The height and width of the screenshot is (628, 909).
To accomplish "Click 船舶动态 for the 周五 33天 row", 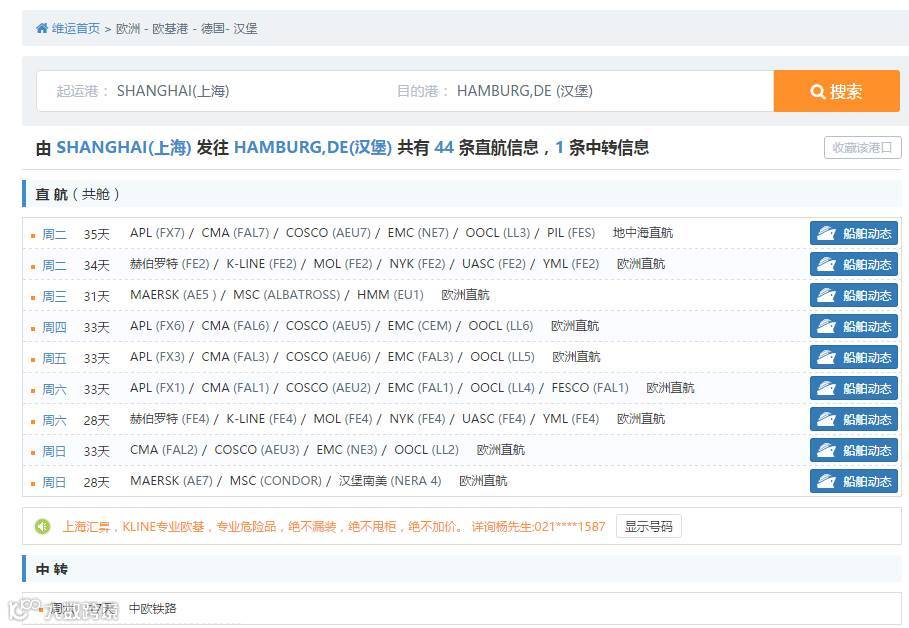I will (853, 357).
